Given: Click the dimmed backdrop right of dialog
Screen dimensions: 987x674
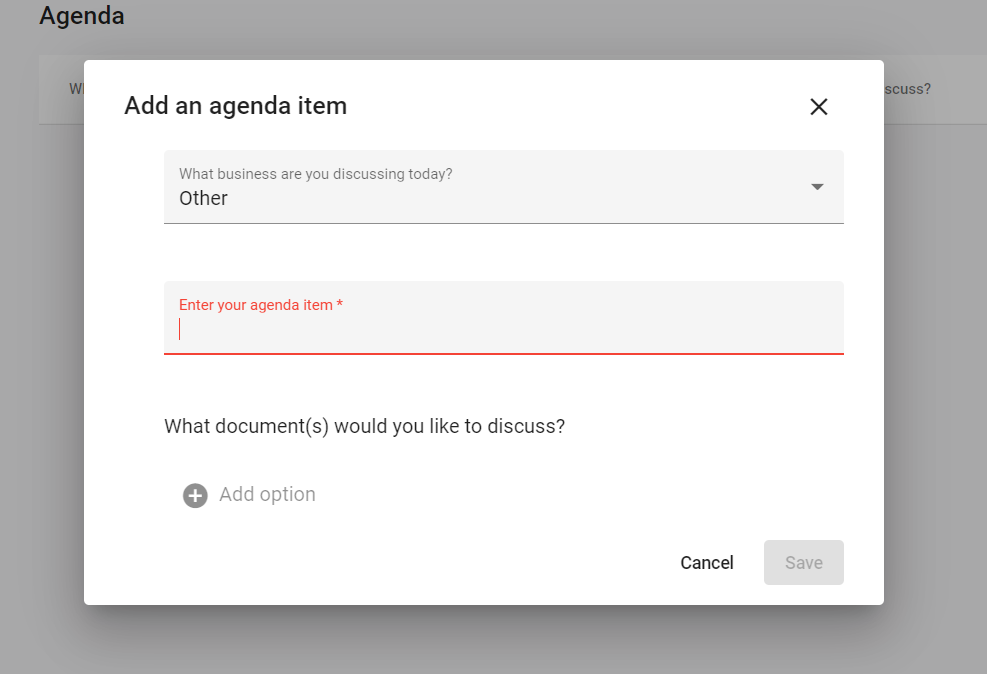Looking at the screenshot, I should [x=935, y=350].
